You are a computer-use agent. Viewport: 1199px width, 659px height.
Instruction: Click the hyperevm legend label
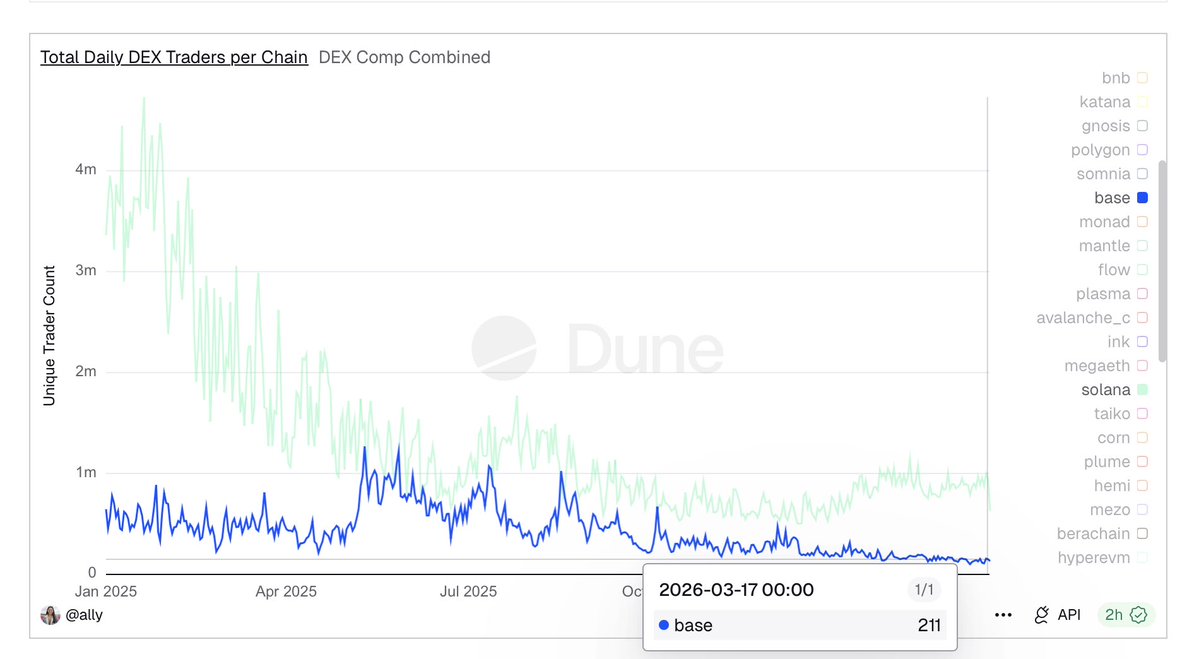(x=1093, y=558)
